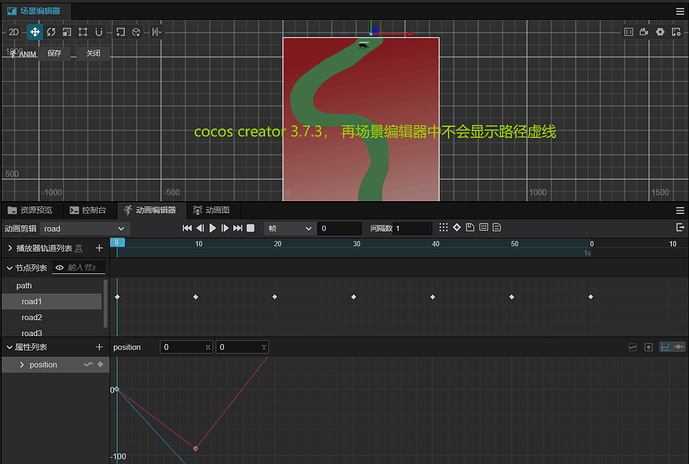Select the road1 keyframe at frame 30

[x=354, y=297]
